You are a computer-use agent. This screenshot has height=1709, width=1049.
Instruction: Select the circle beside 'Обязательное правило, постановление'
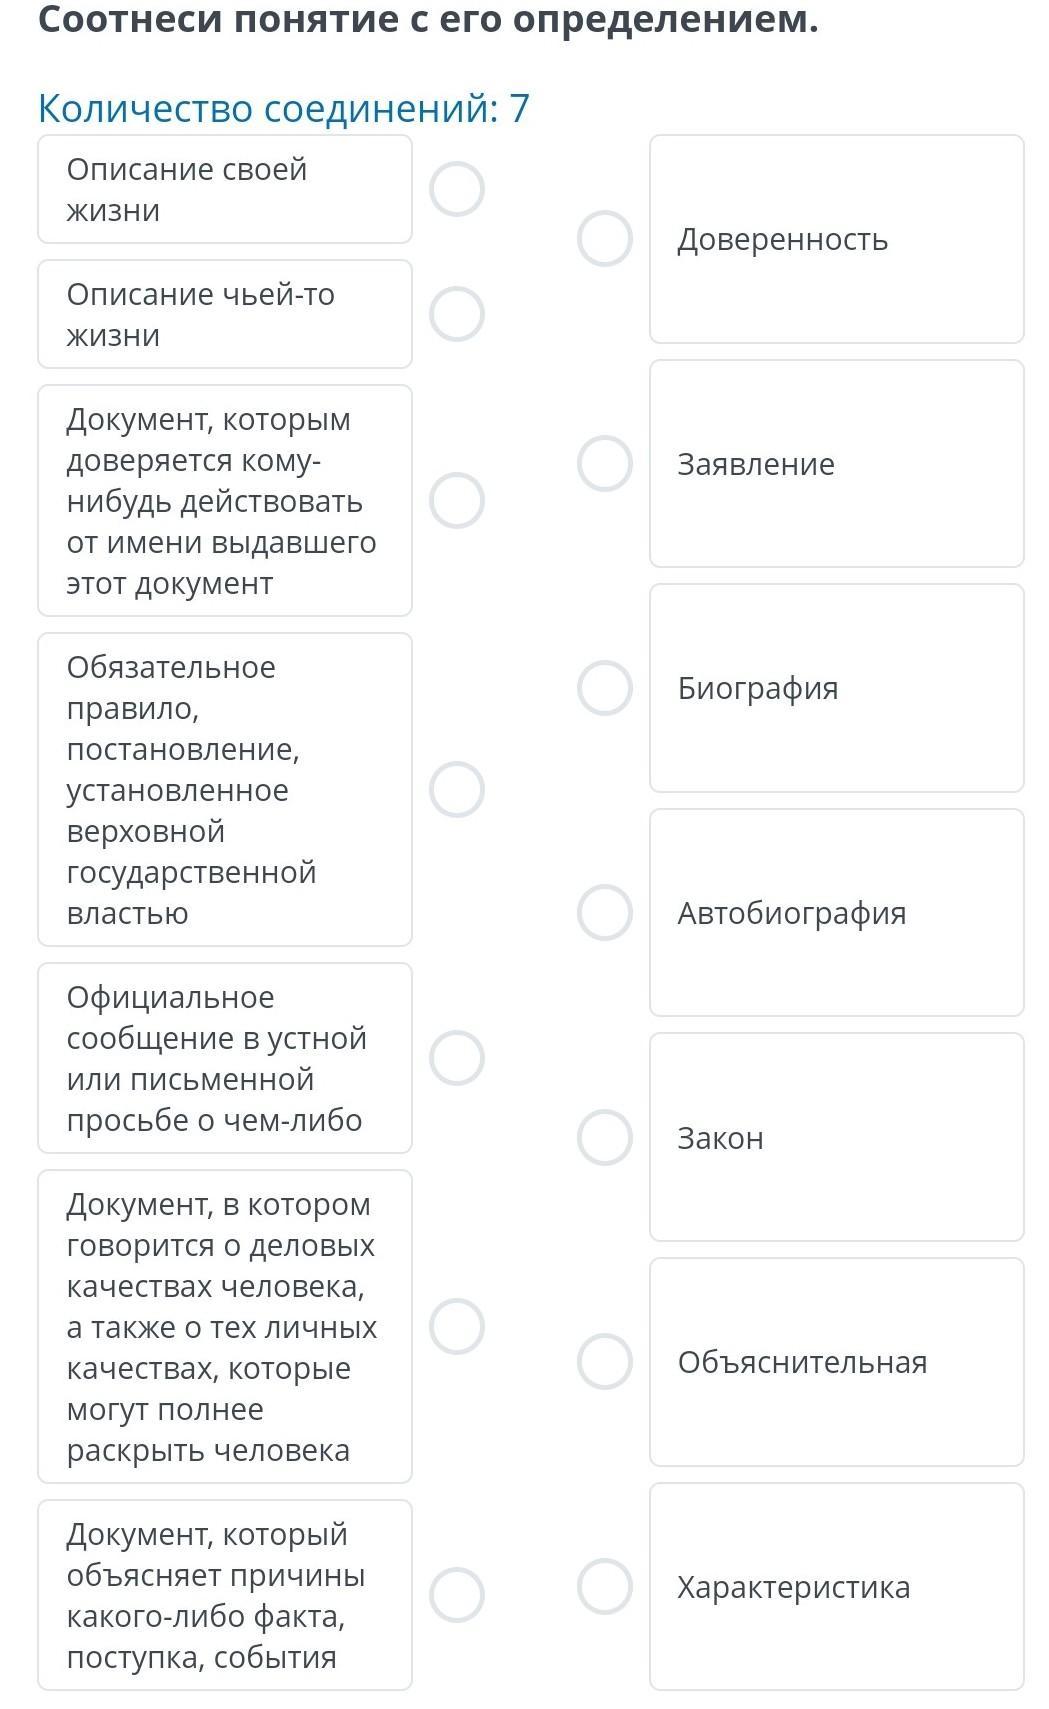pyautogui.click(x=457, y=789)
